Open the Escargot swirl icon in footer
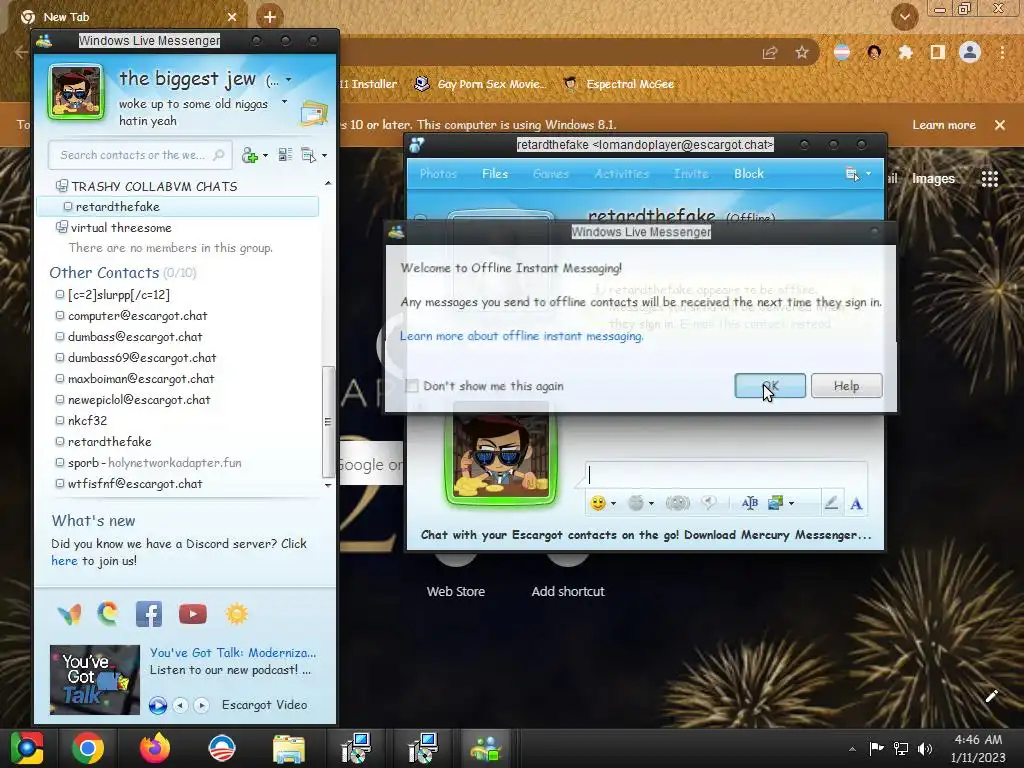Image resolution: width=1024 pixels, height=768 pixels. pyautogui.click(x=108, y=613)
